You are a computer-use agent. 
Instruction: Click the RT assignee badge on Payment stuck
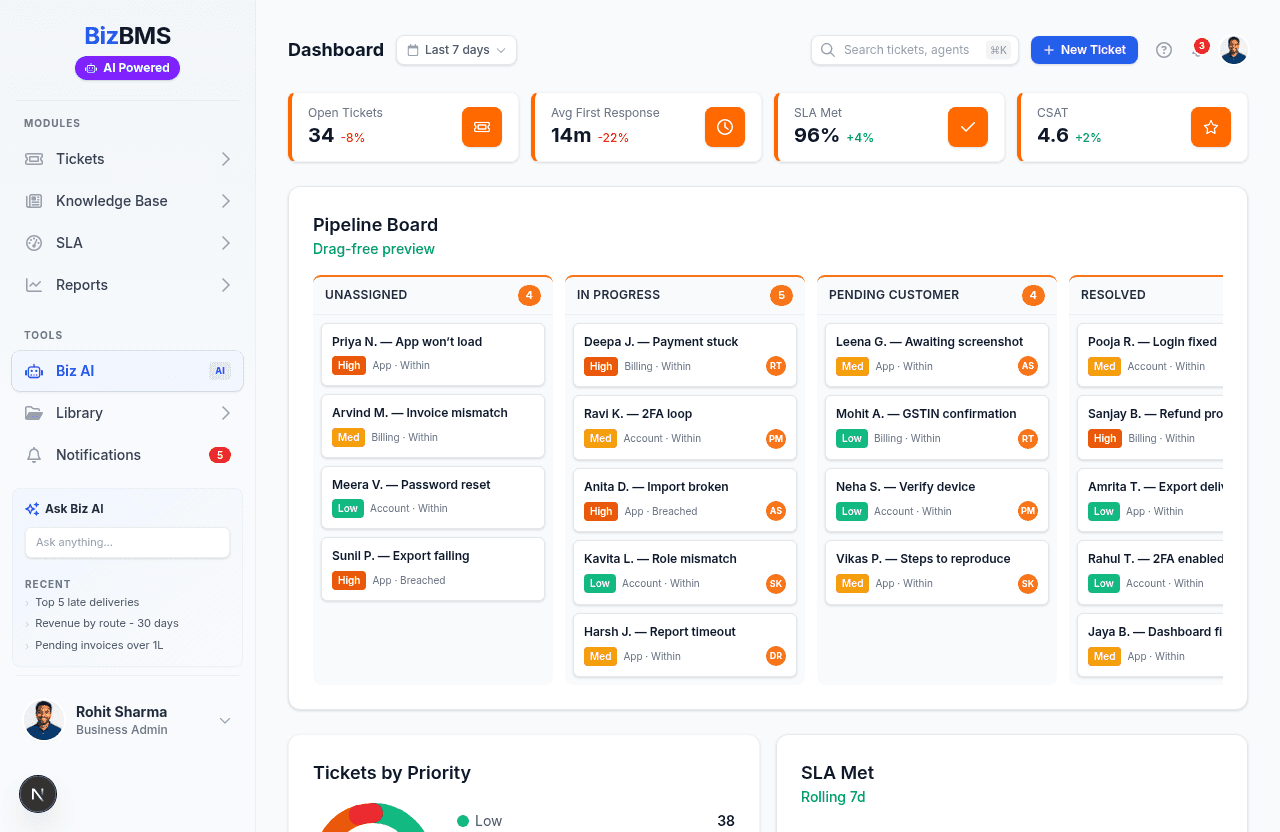point(775,366)
